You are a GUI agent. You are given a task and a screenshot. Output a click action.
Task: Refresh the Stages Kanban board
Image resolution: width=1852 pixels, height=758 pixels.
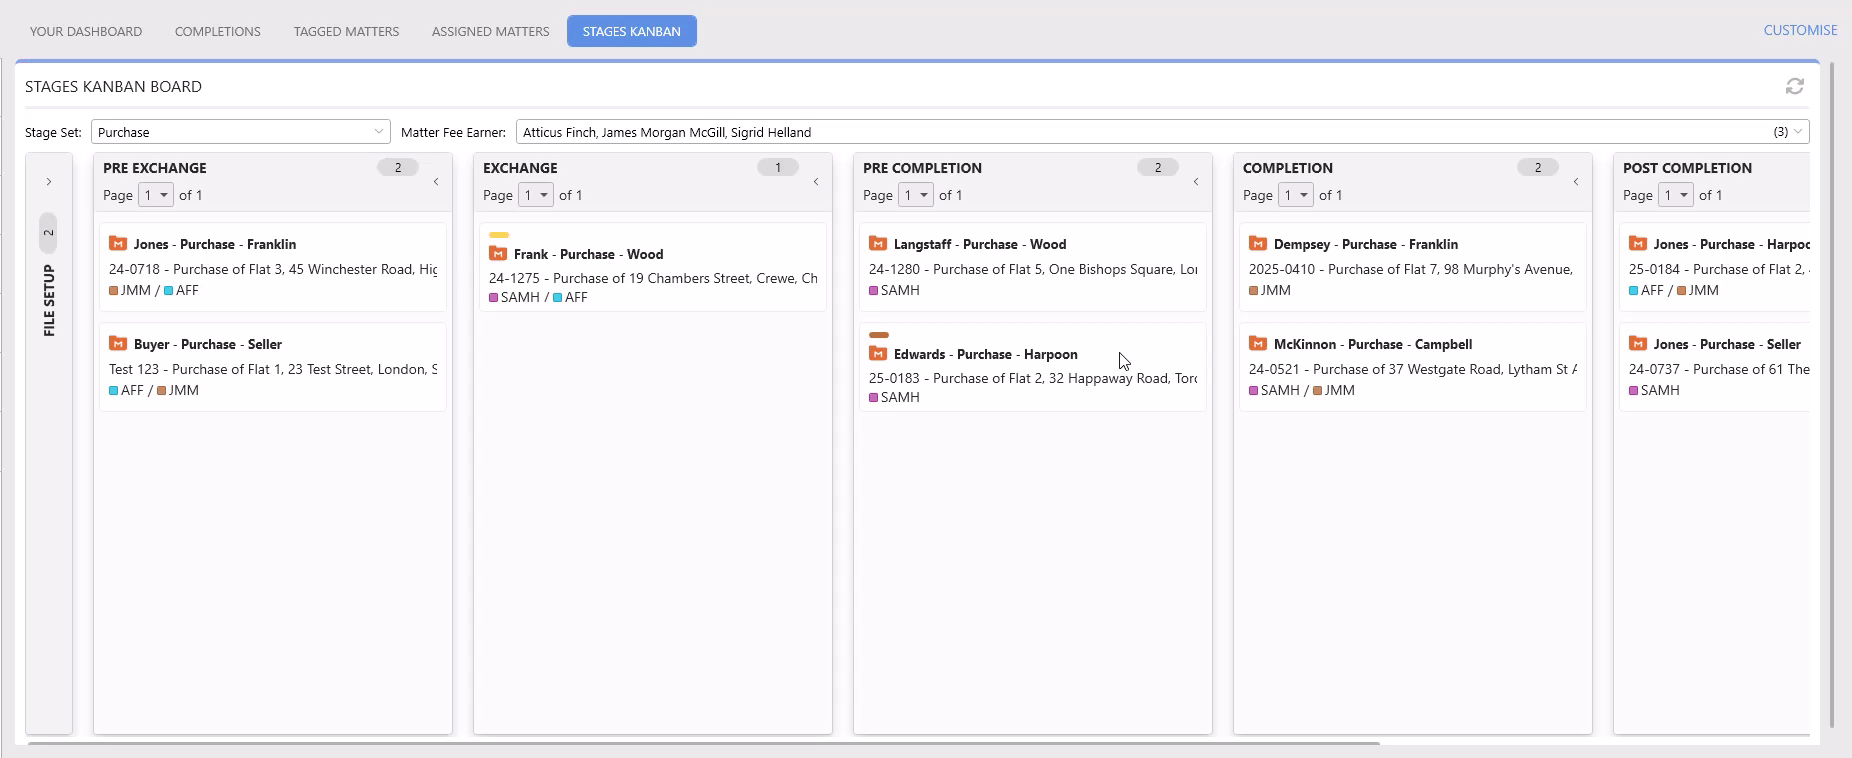[1795, 86]
